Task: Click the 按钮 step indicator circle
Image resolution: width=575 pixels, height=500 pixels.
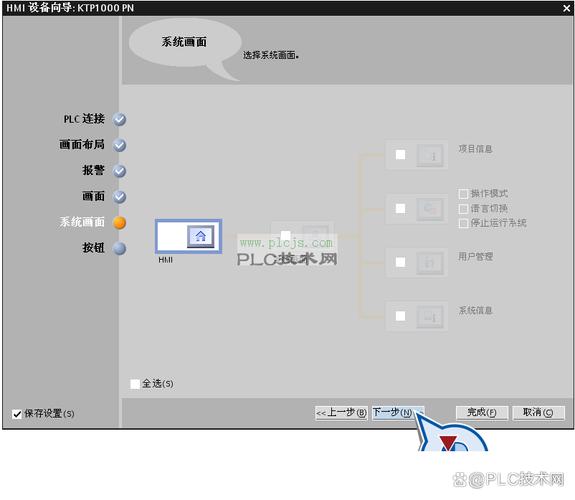Action: click(120, 248)
